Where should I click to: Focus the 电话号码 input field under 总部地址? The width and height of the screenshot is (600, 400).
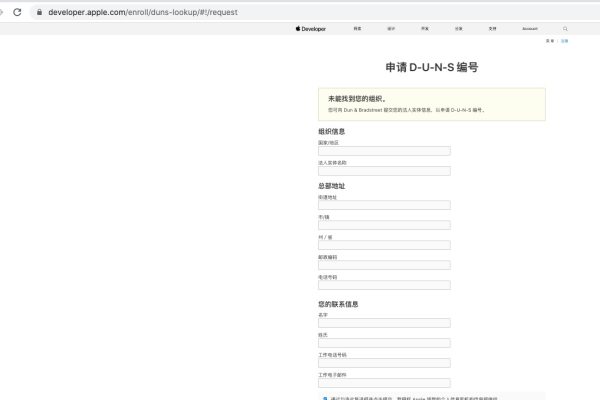pos(384,285)
